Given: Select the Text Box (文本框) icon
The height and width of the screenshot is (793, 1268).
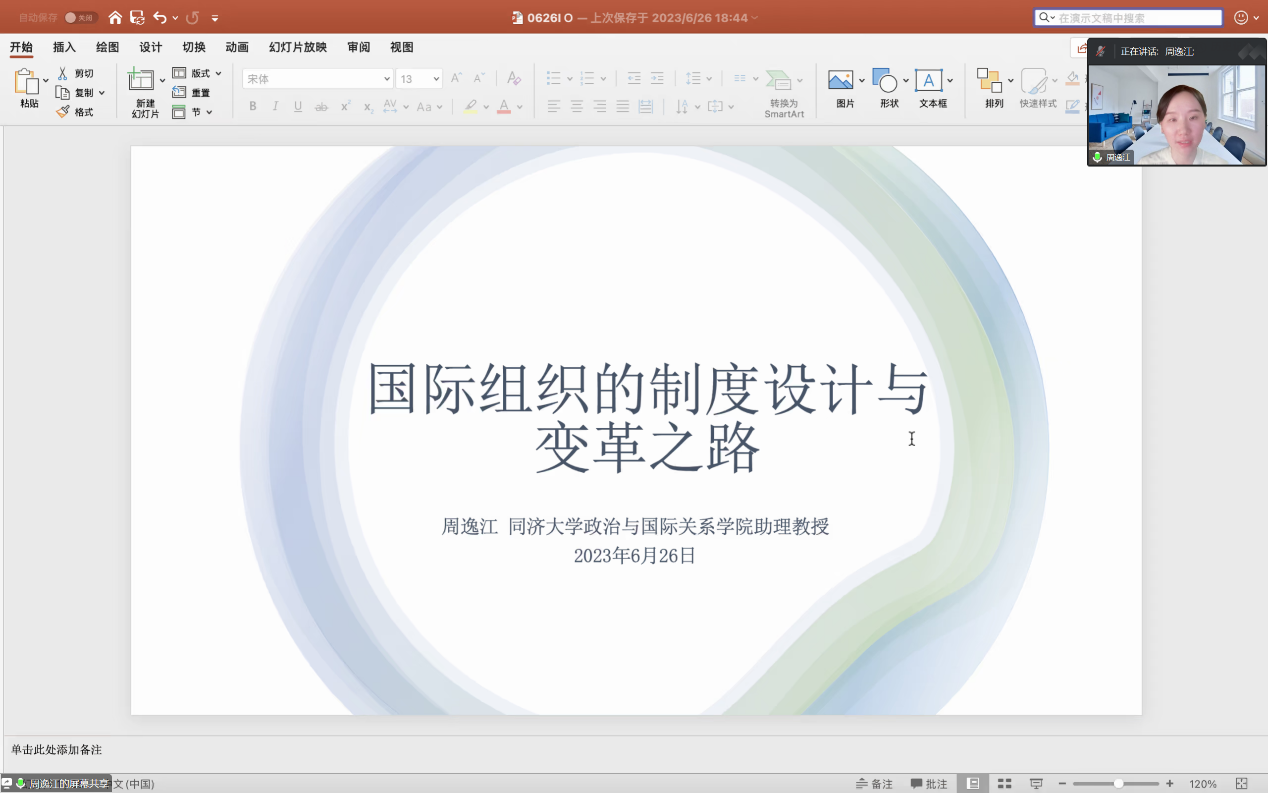Looking at the screenshot, I should point(929,80).
